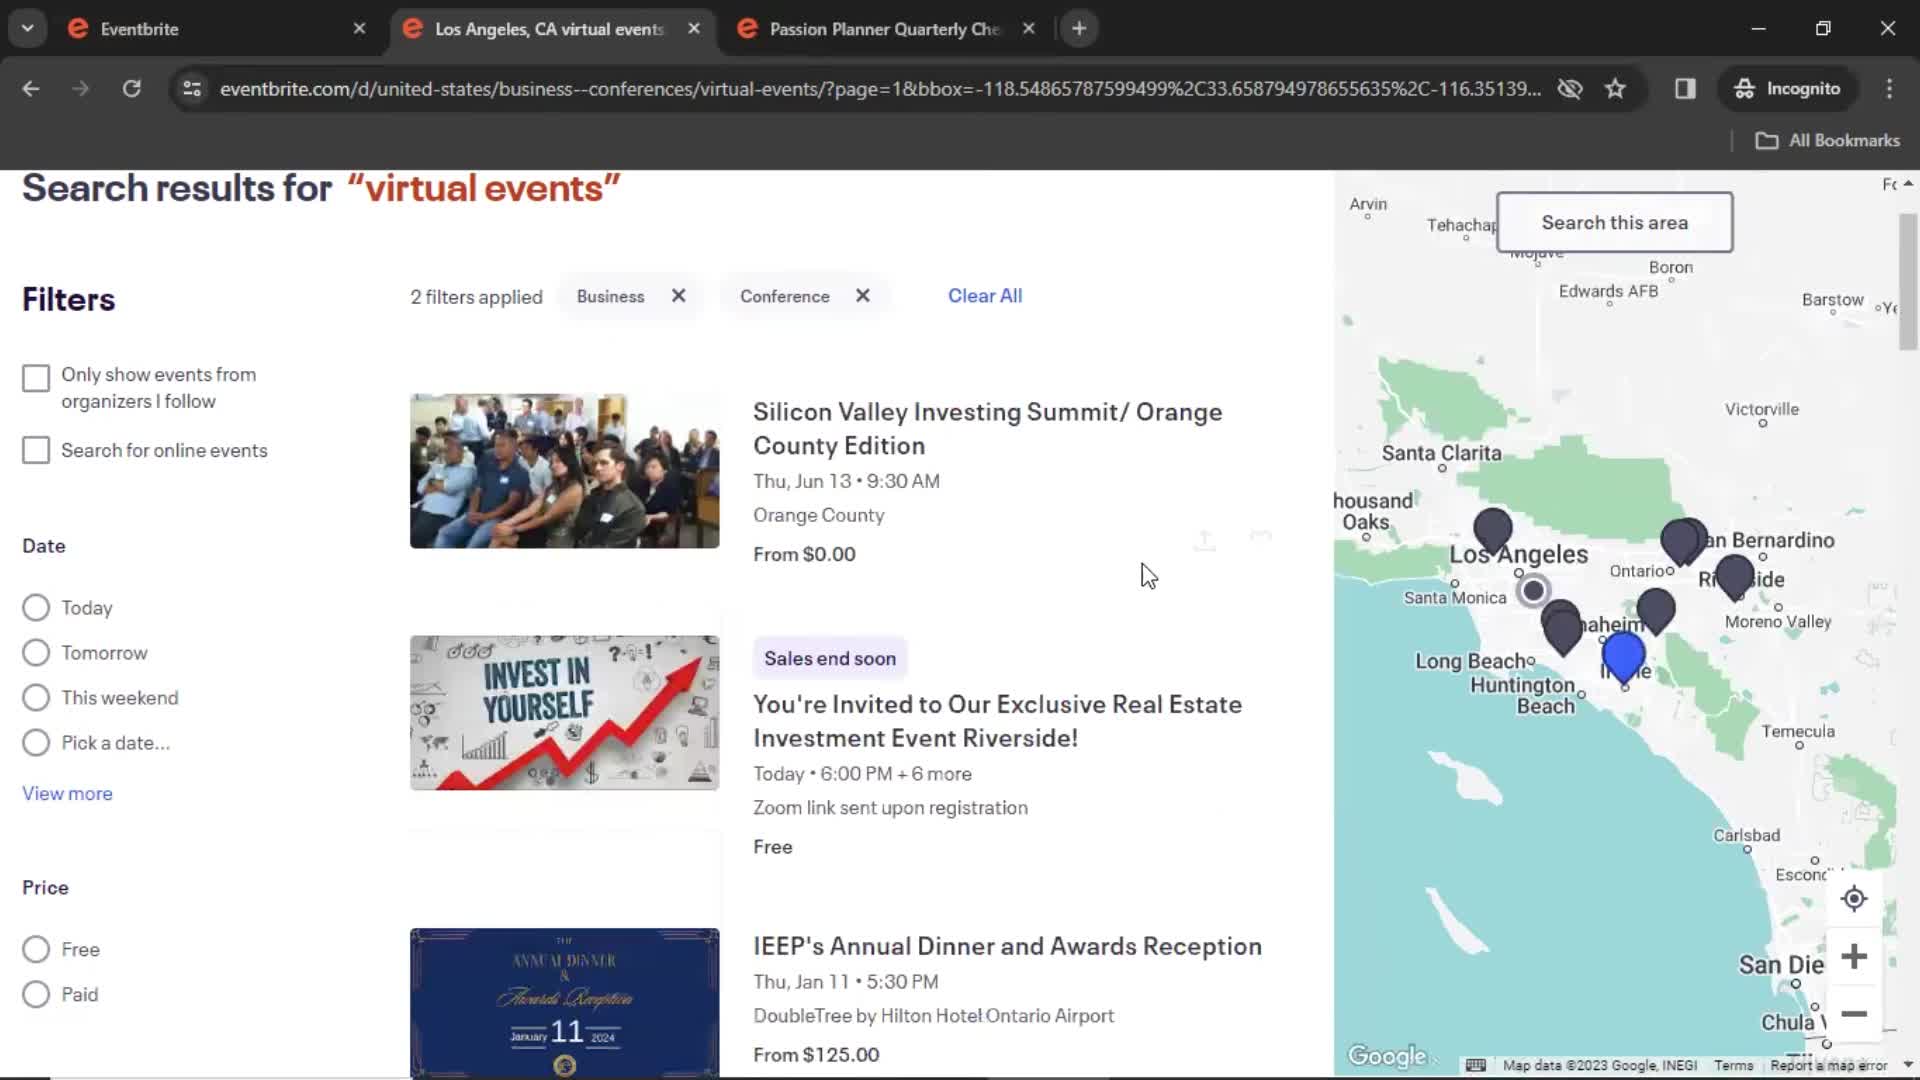
Task: Remove the Business filter
Action: tap(678, 296)
